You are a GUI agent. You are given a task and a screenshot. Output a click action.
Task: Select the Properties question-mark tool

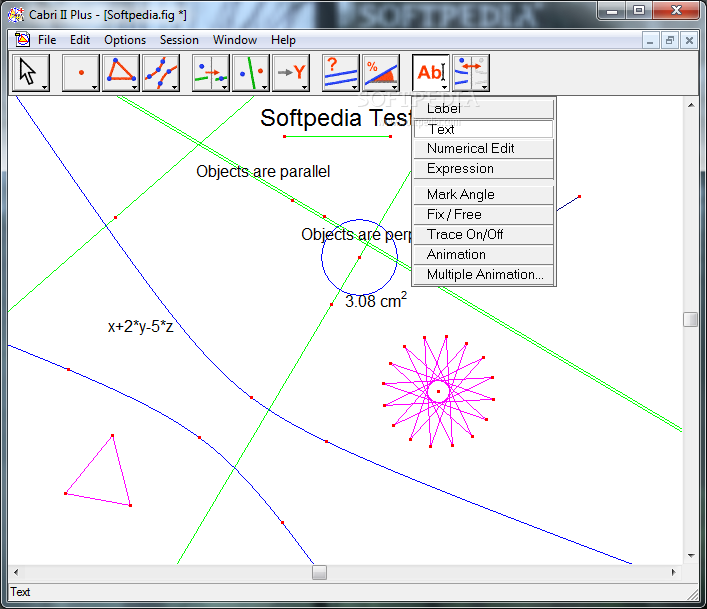(x=341, y=73)
